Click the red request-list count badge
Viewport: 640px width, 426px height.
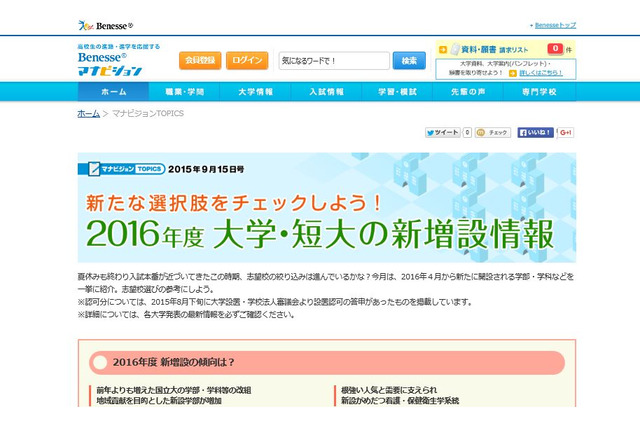555,49
